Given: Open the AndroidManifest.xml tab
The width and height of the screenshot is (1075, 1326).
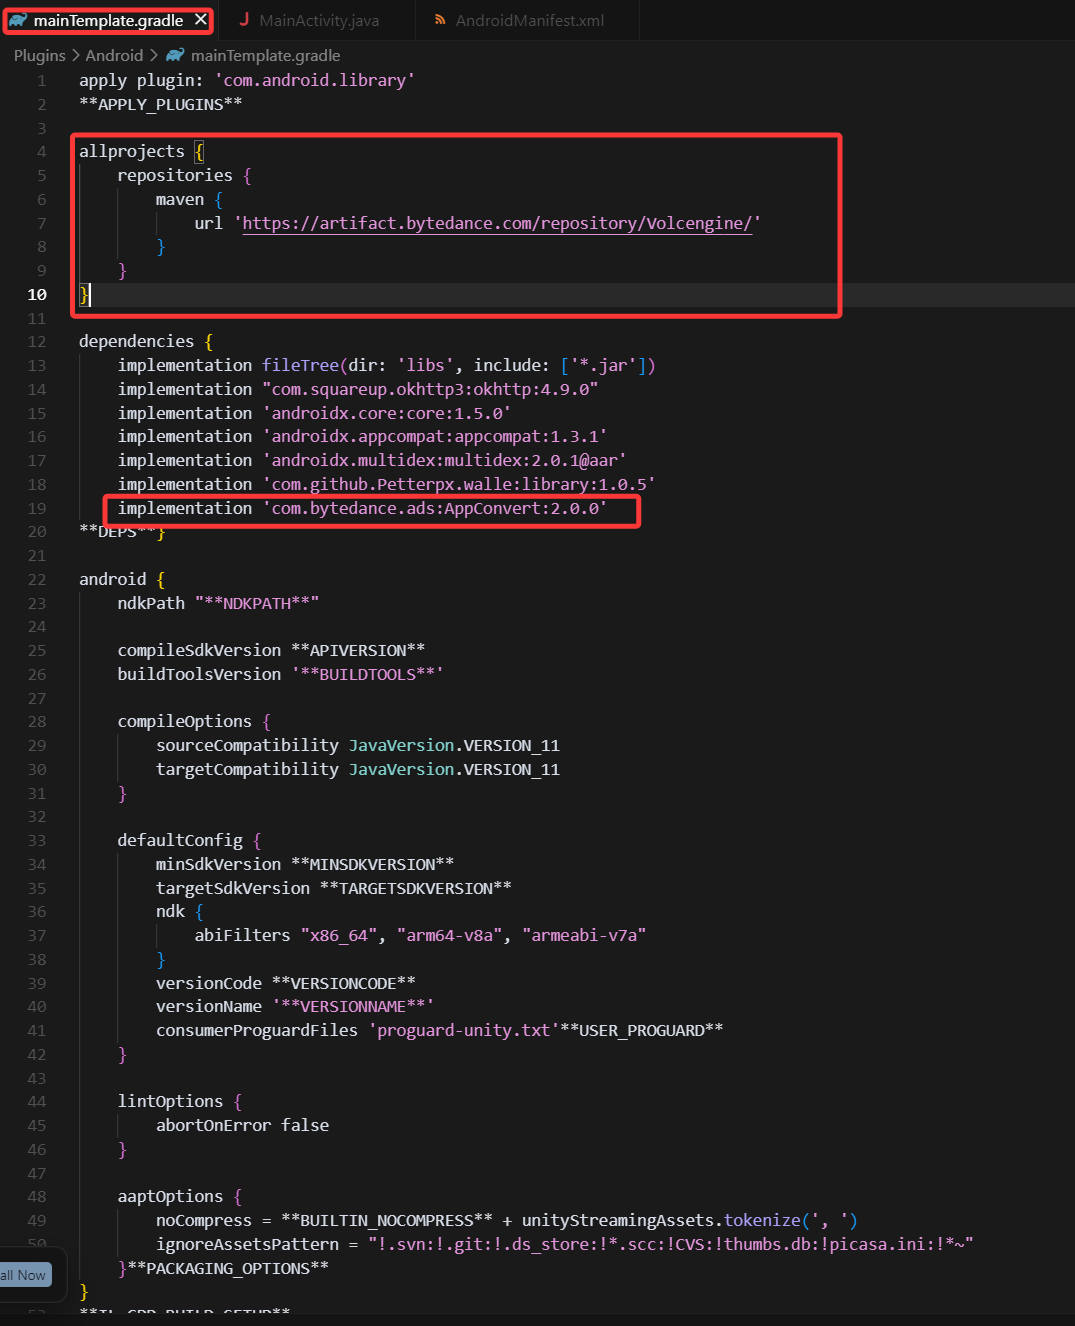Looking at the screenshot, I should pyautogui.click(x=529, y=20).
